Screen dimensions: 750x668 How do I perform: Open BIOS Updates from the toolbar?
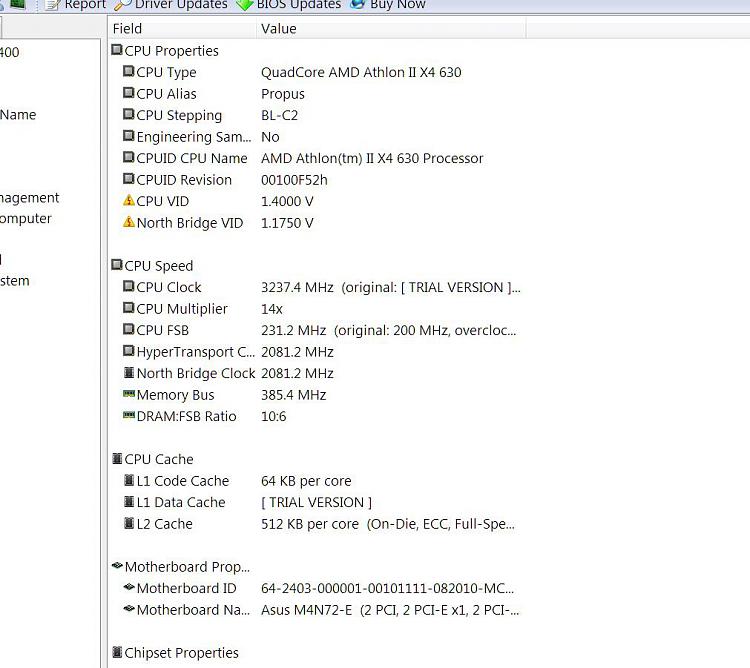pos(289,5)
